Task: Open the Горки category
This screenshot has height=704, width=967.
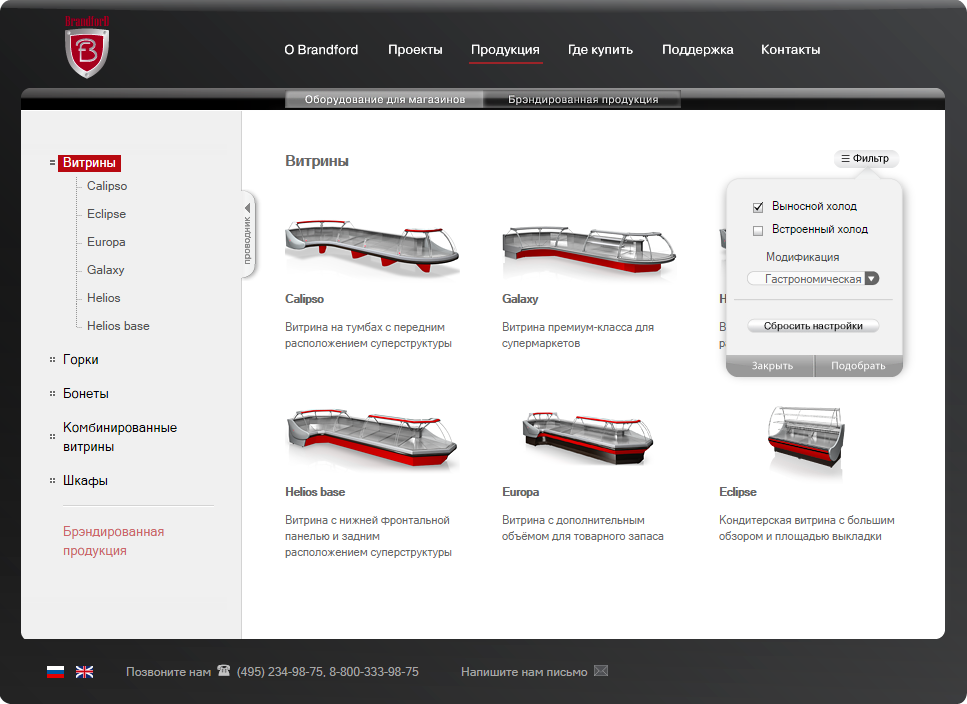Action: pos(81,359)
